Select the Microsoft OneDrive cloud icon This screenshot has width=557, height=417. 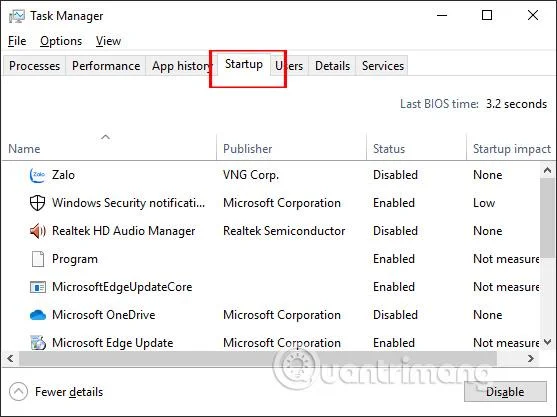(x=38, y=315)
